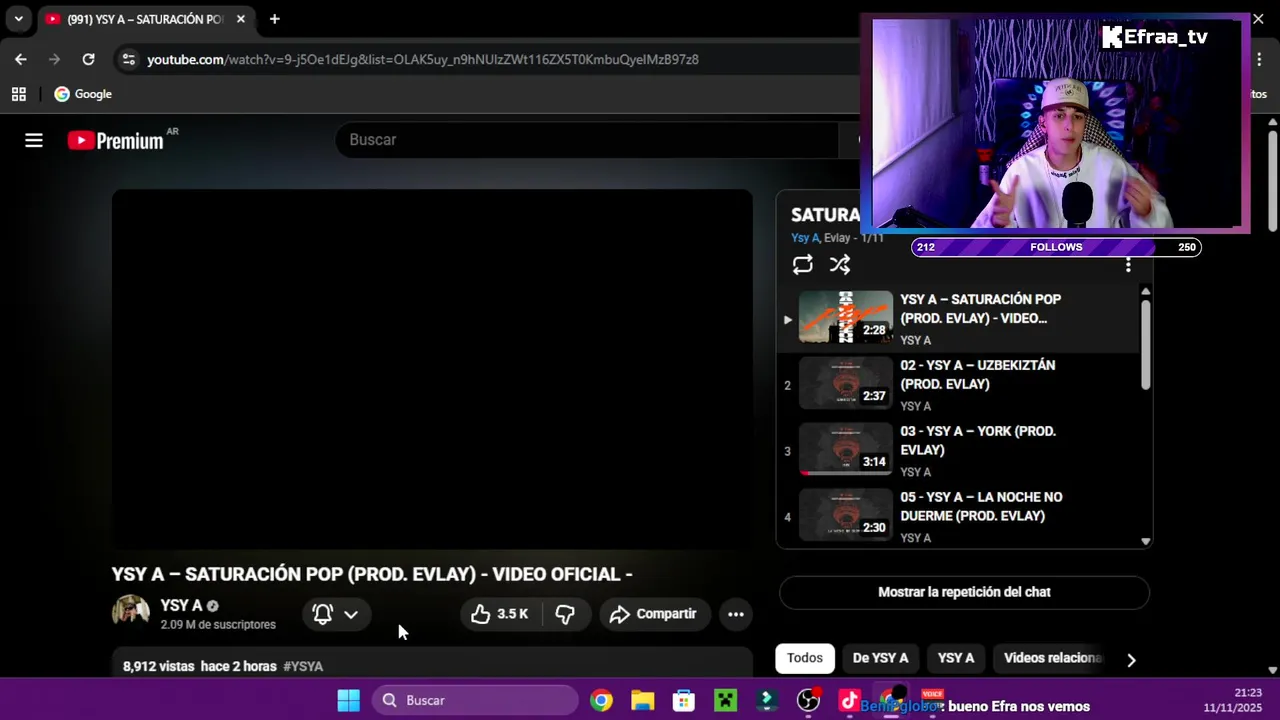
Task: Click the video title text
Action: click(x=372, y=574)
